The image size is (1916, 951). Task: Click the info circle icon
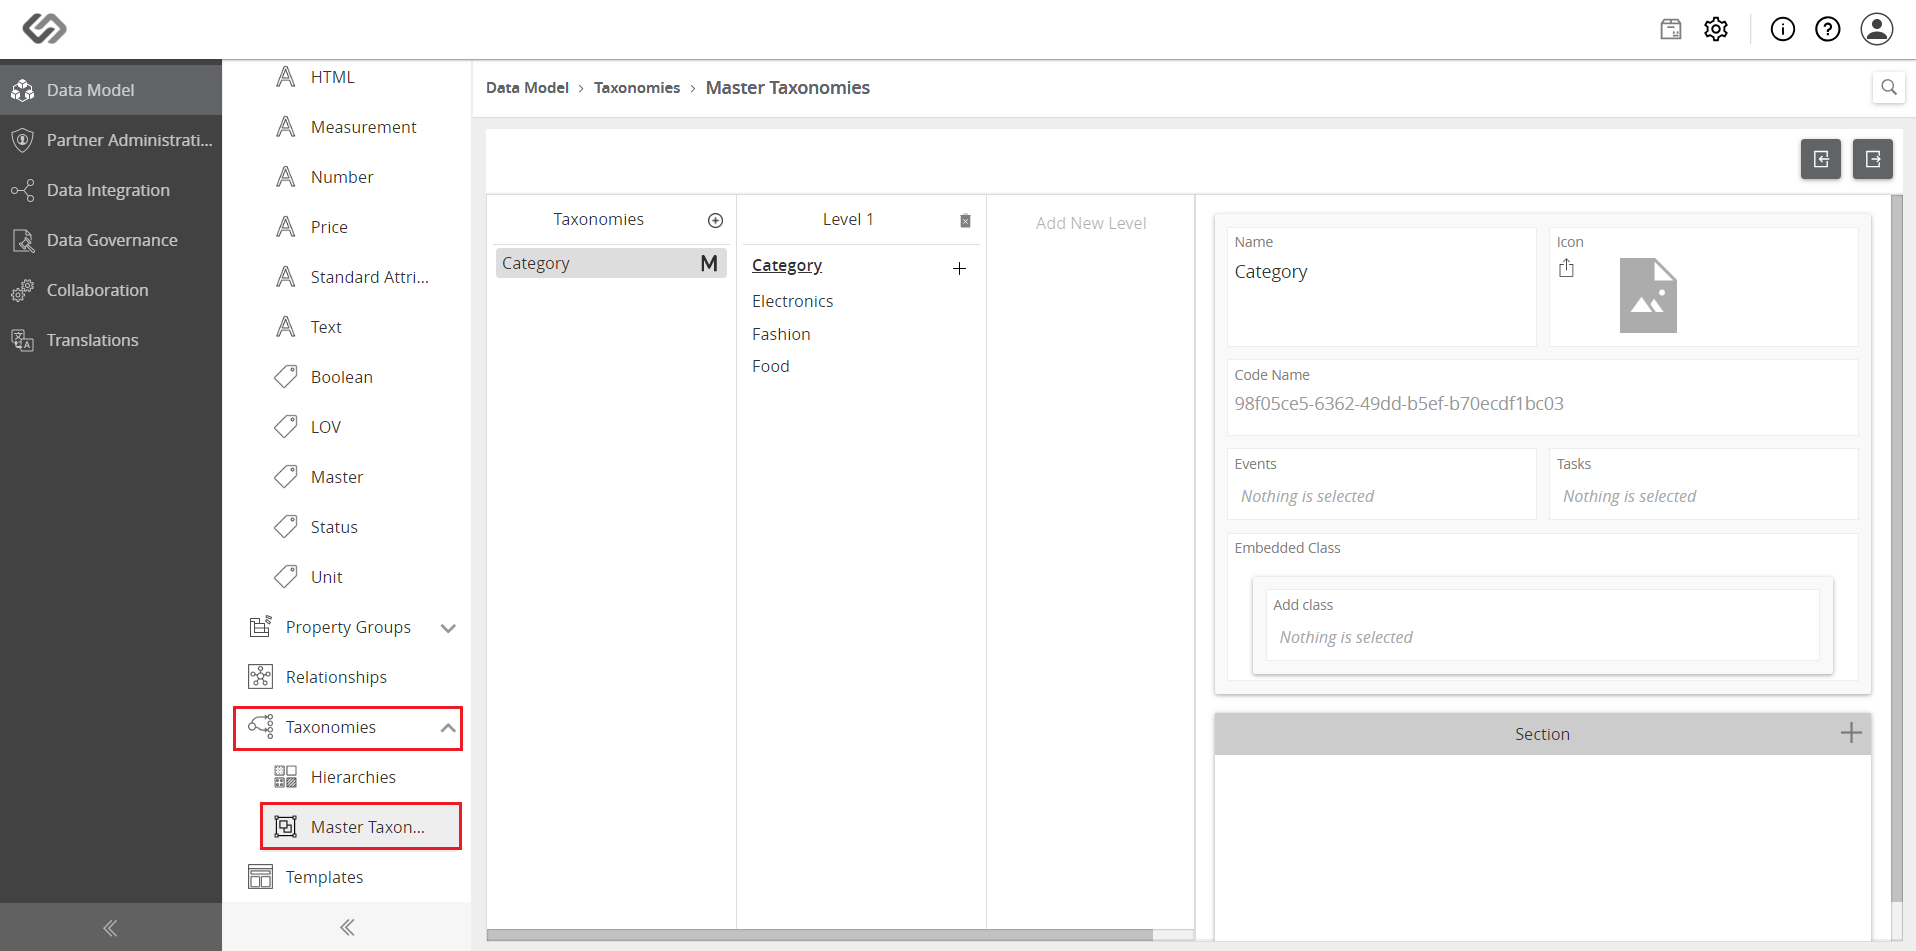pyautogui.click(x=1783, y=29)
